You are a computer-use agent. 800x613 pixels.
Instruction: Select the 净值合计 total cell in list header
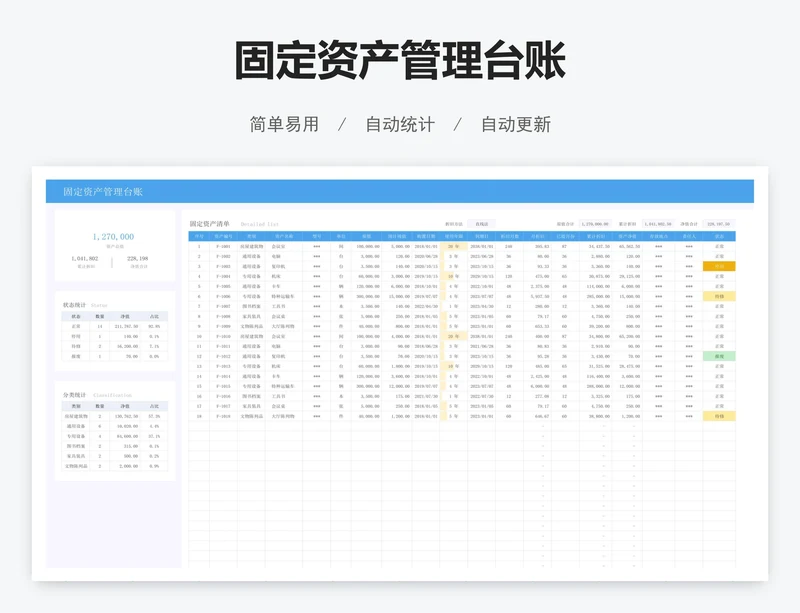[719, 224]
